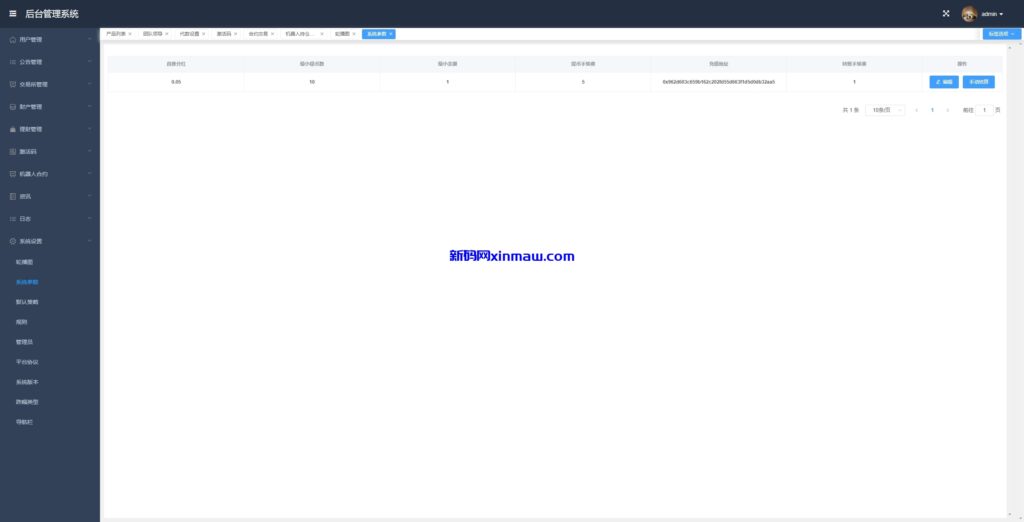Select 平台协议 in the sidebar submenu
The image size is (1024, 522).
tap(27, 362)
